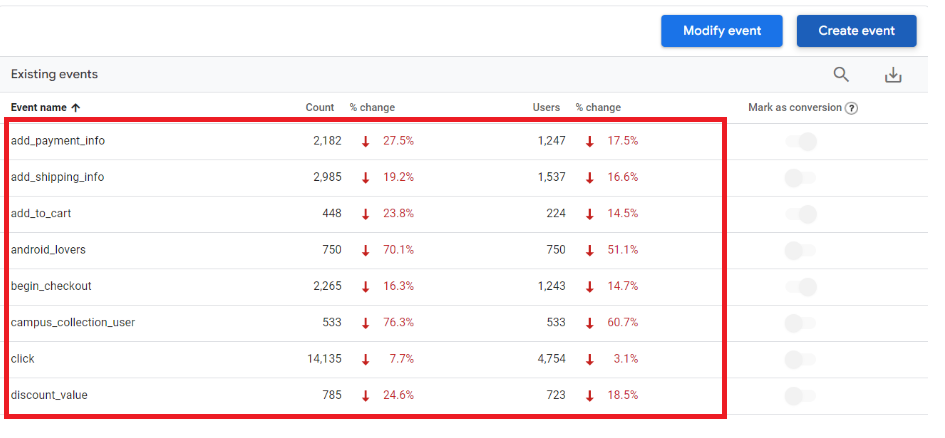Toggle conversion switch for begin_checkout
945x438 pixels.
801,287
